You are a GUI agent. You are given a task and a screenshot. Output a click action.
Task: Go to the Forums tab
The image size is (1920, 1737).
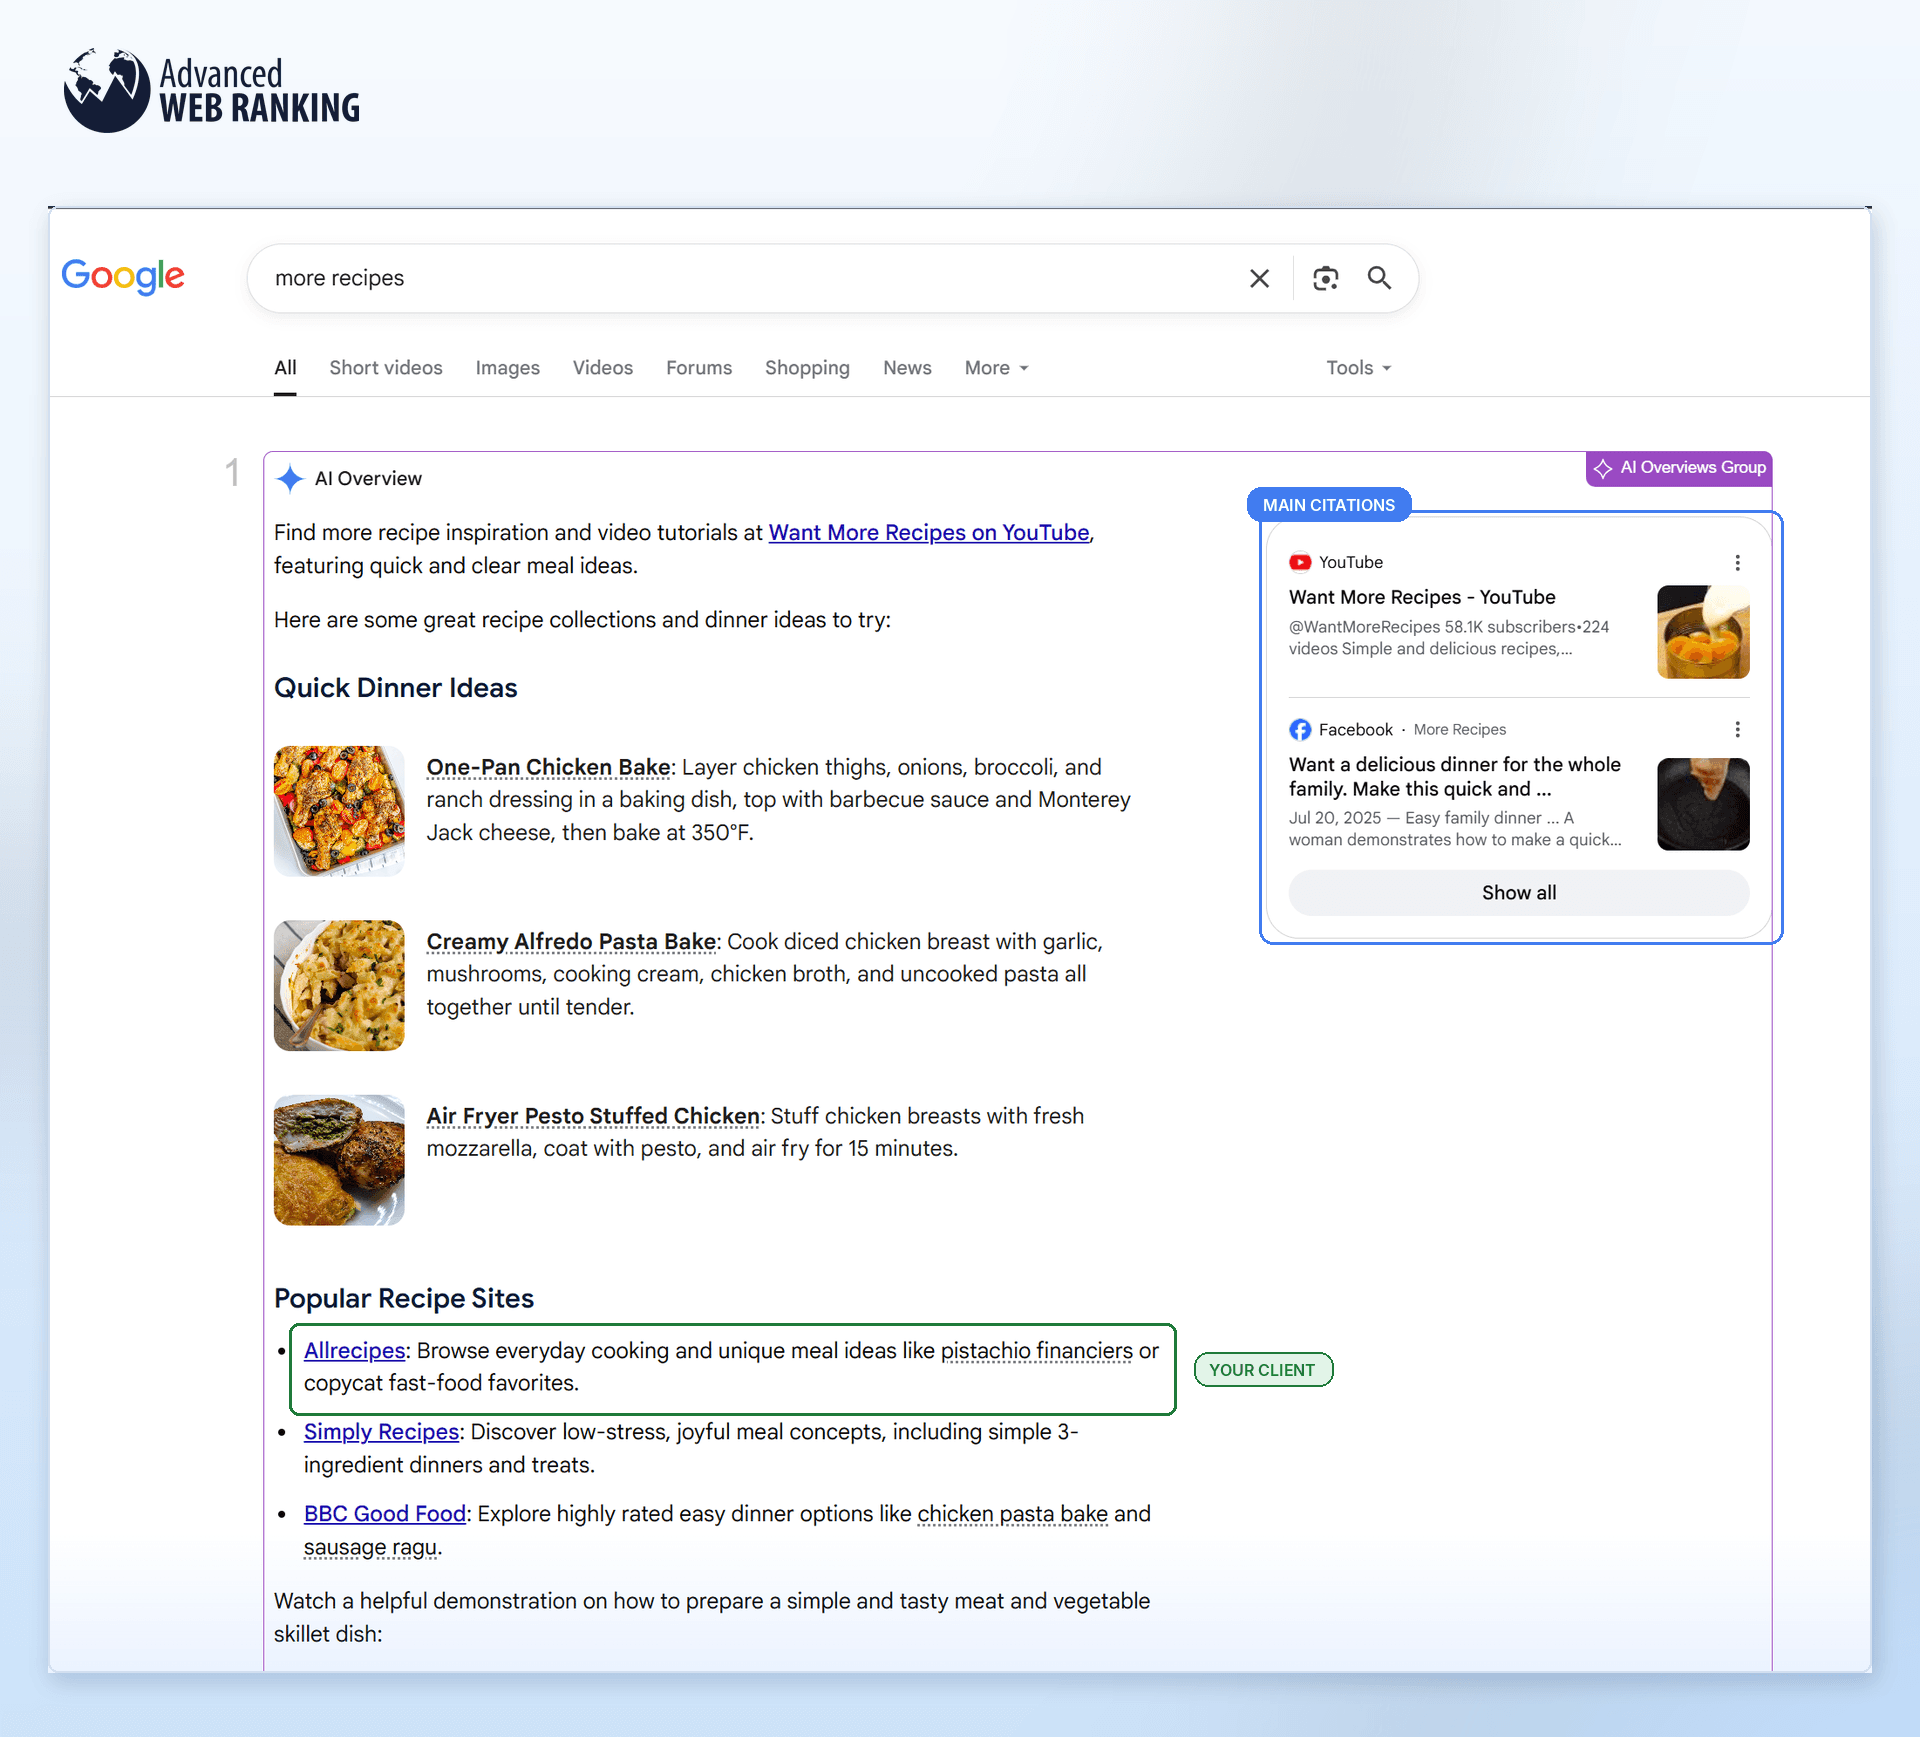[699, 368]
